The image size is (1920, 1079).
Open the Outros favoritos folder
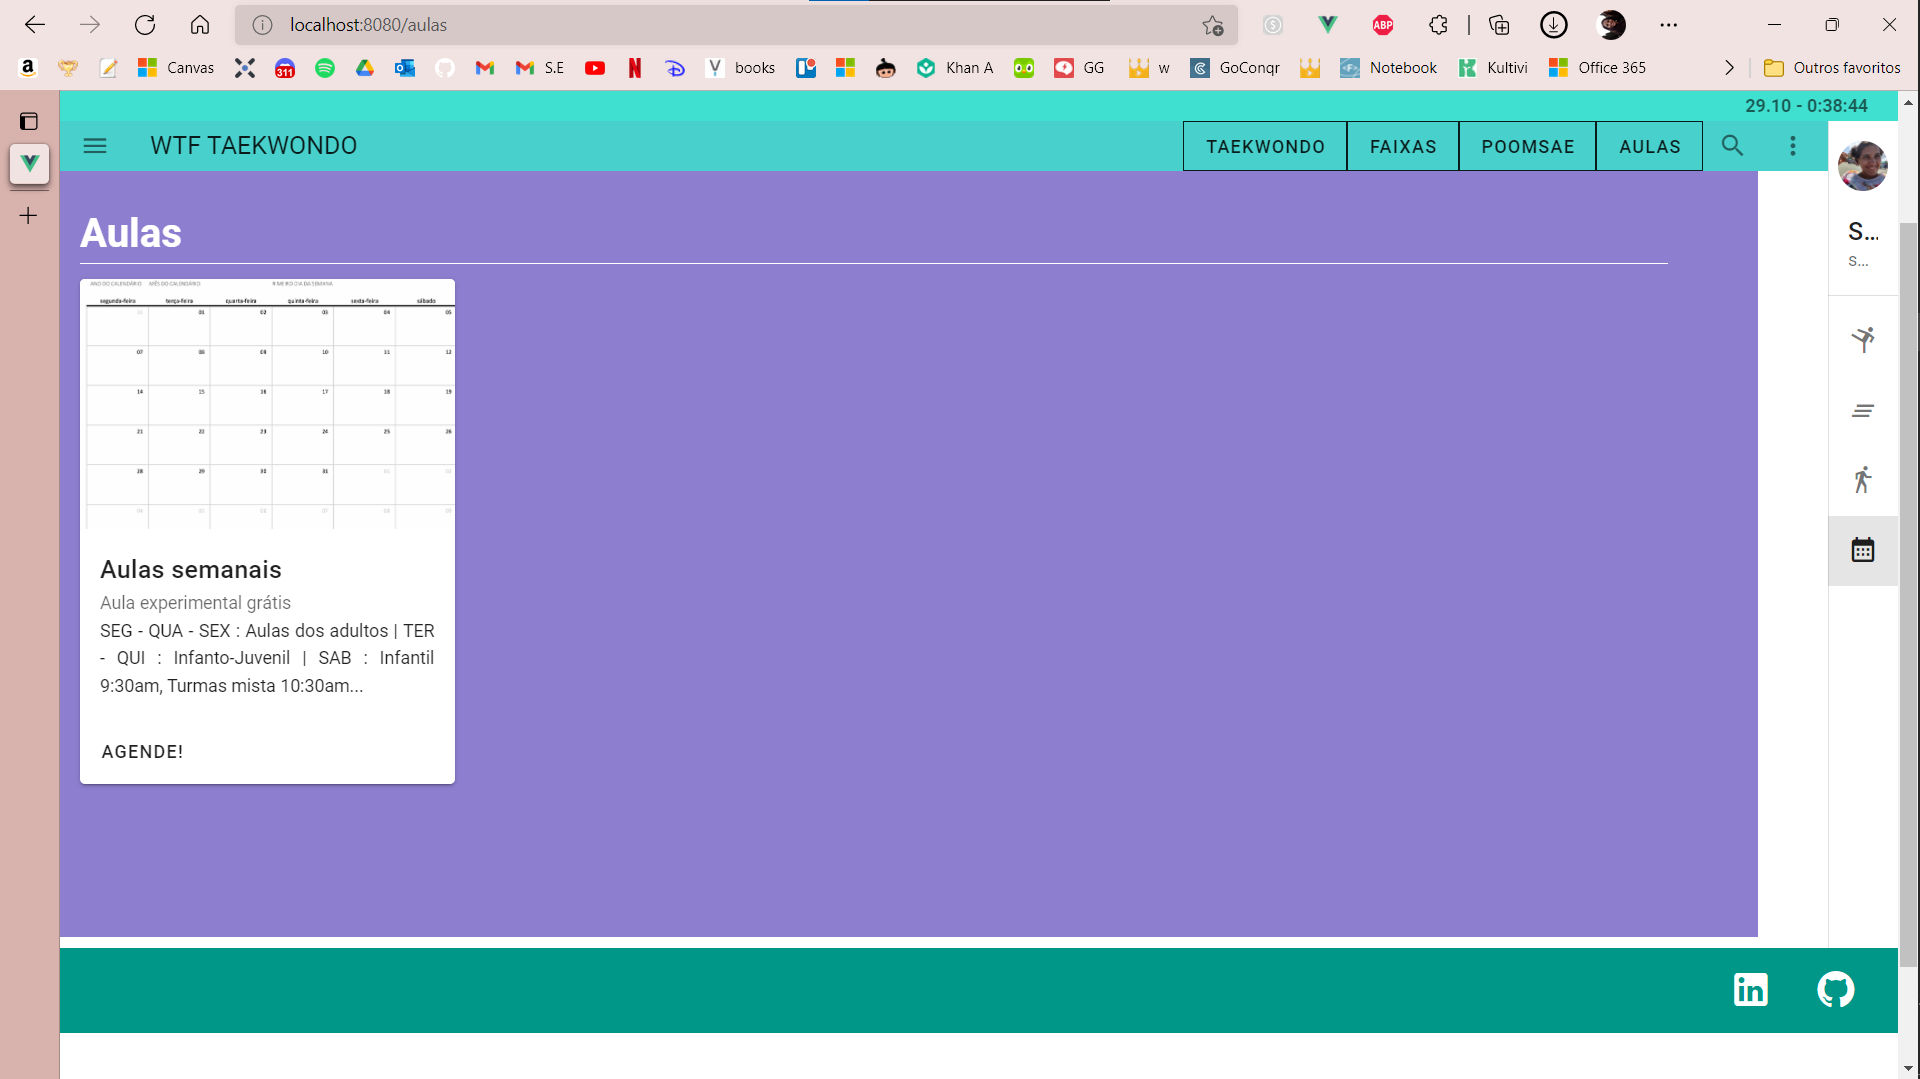click(1831, 67)
